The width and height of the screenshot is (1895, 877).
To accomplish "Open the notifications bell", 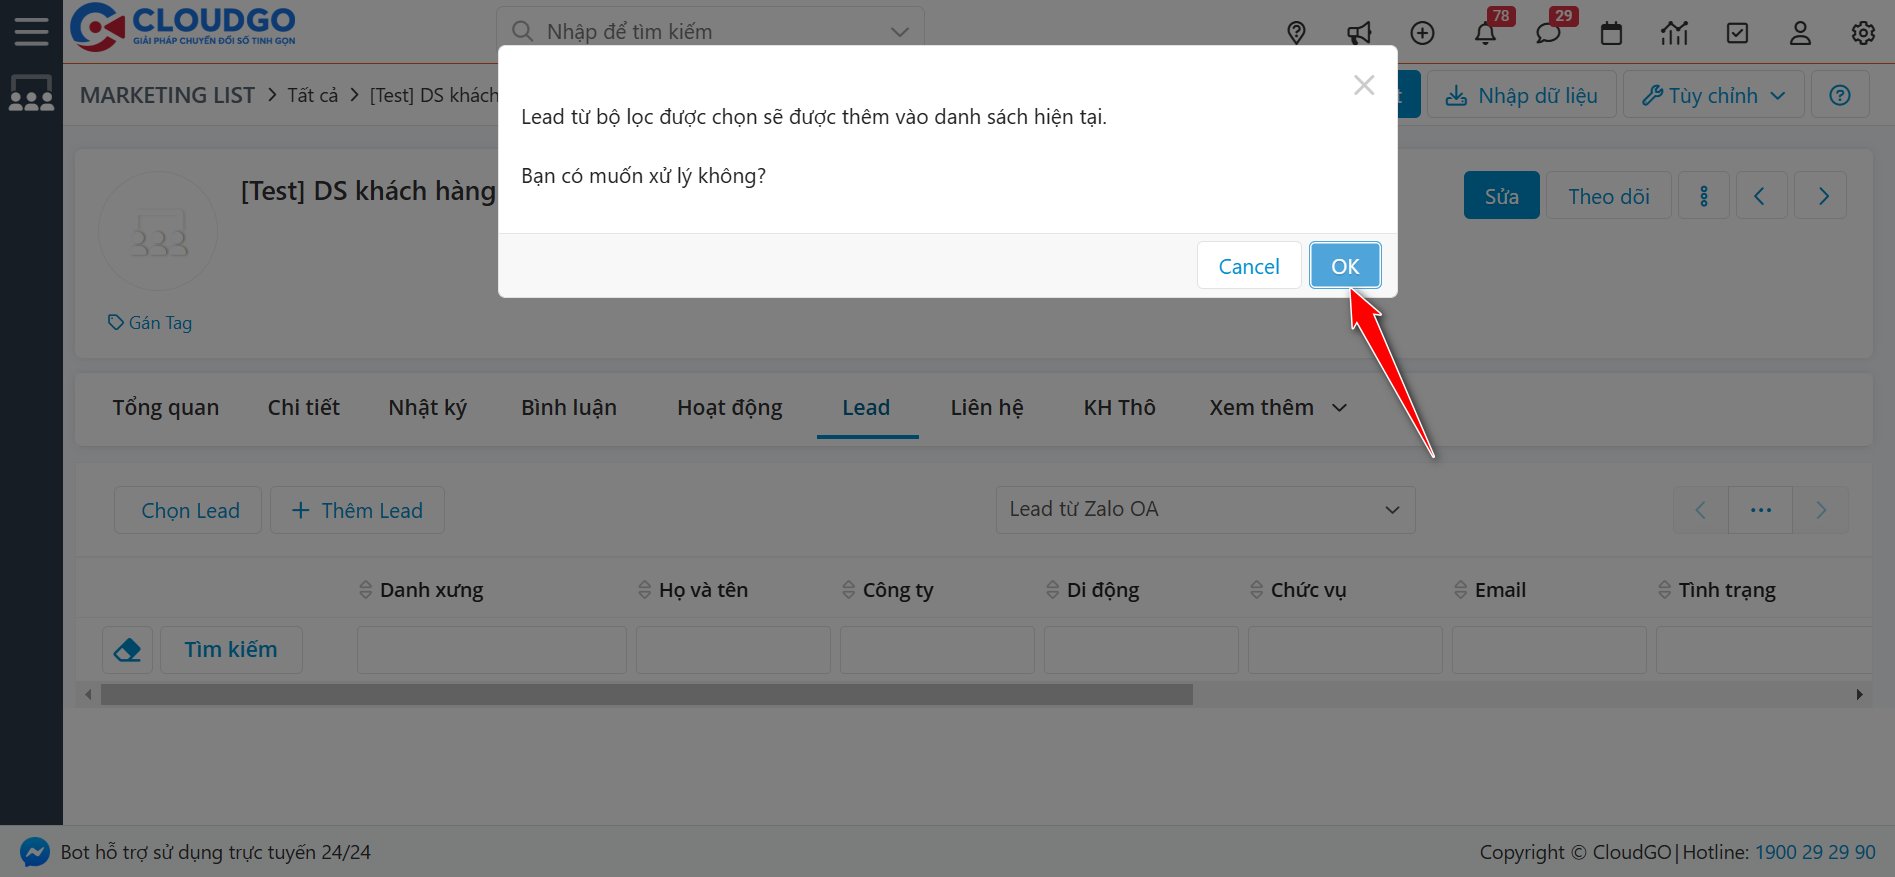I will click(1485, 34).
